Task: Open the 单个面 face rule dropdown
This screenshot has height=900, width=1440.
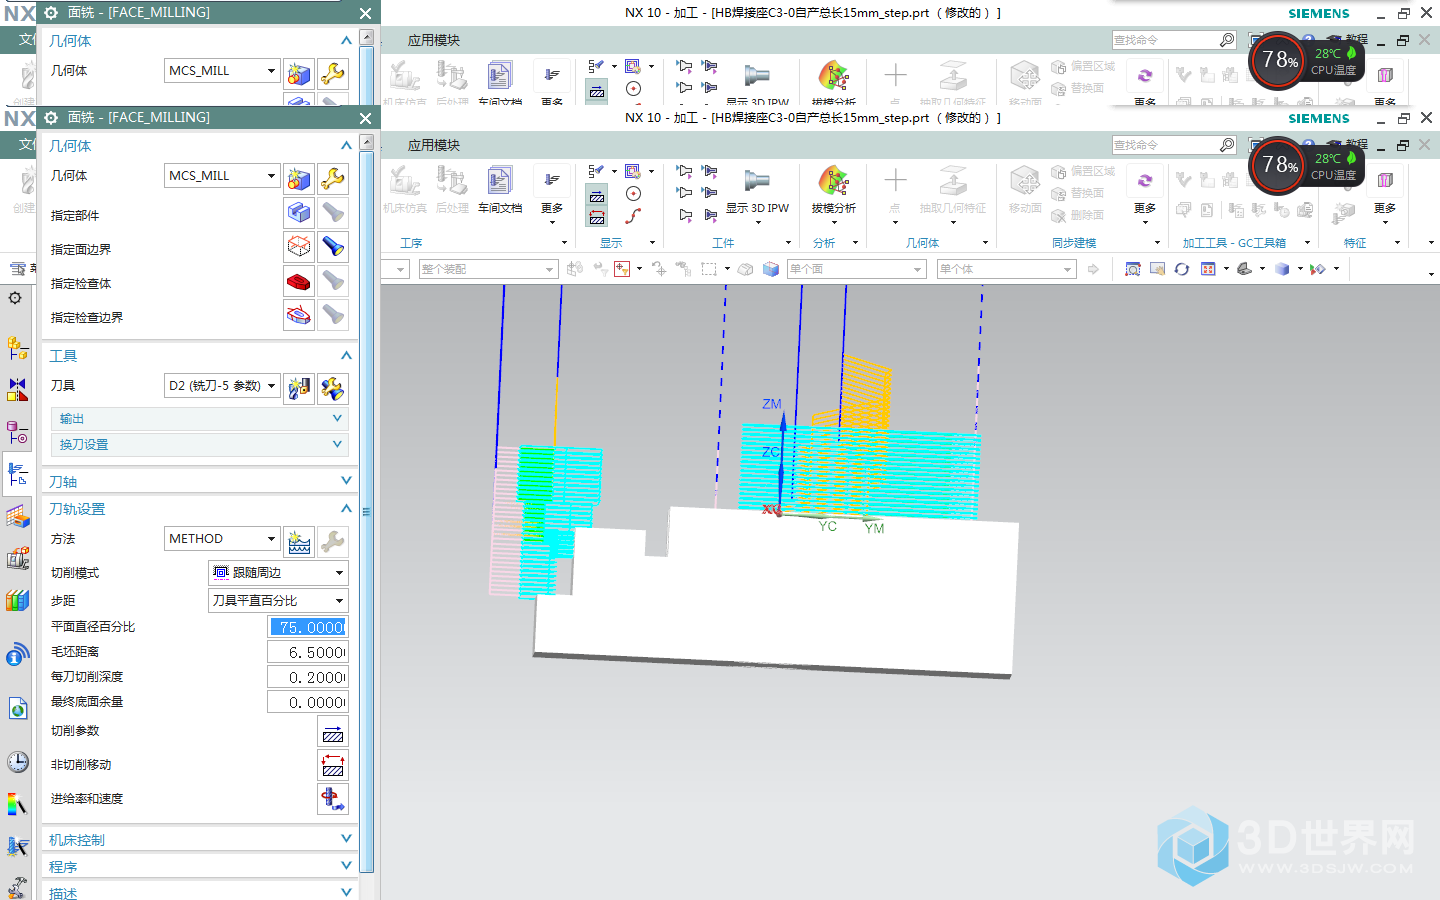Action: (856, 269)
